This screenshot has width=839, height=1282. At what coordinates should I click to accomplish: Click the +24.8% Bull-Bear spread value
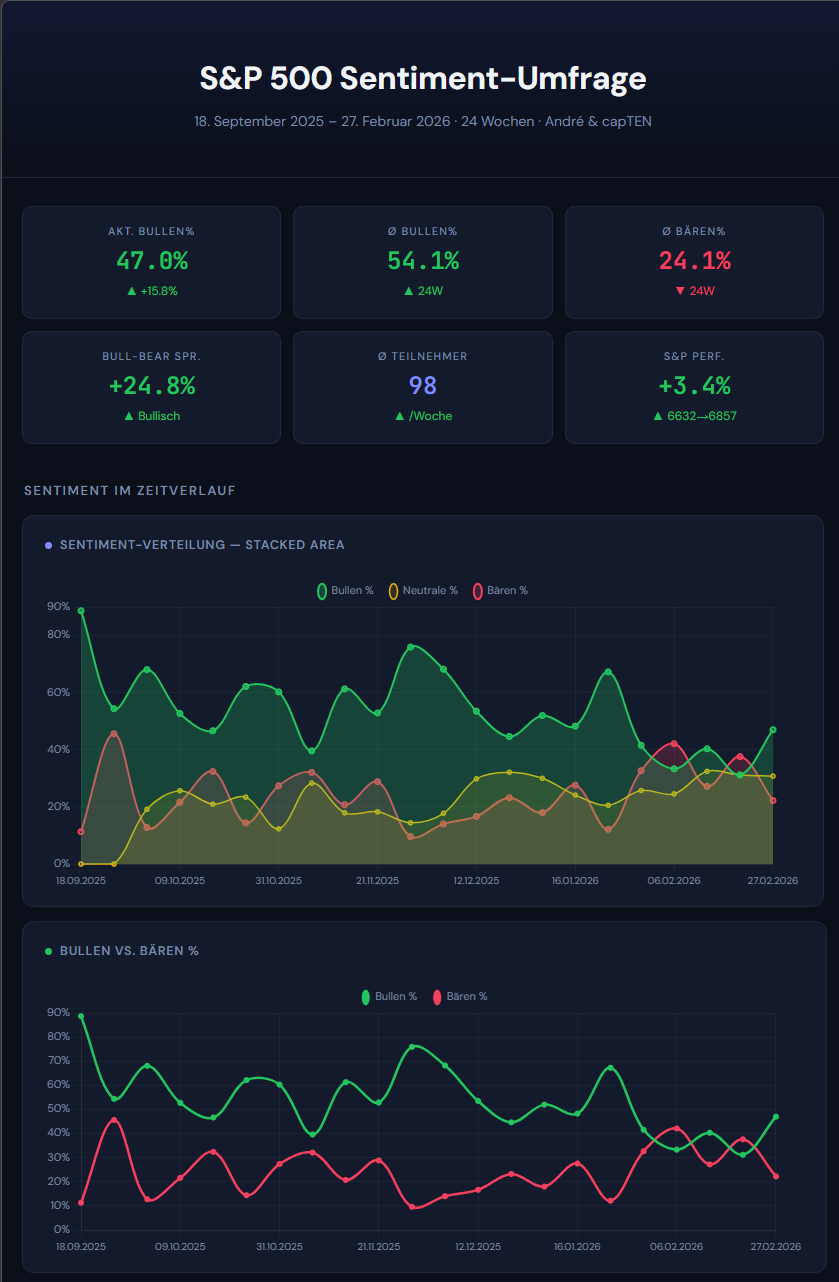pyautogui.click(x=151, y=386)
